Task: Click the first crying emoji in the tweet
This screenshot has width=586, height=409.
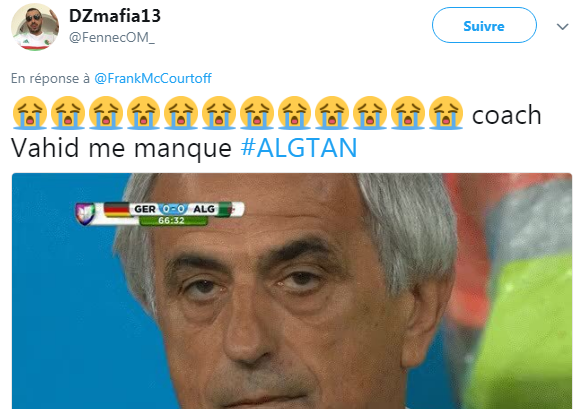Action: (30, 113)
